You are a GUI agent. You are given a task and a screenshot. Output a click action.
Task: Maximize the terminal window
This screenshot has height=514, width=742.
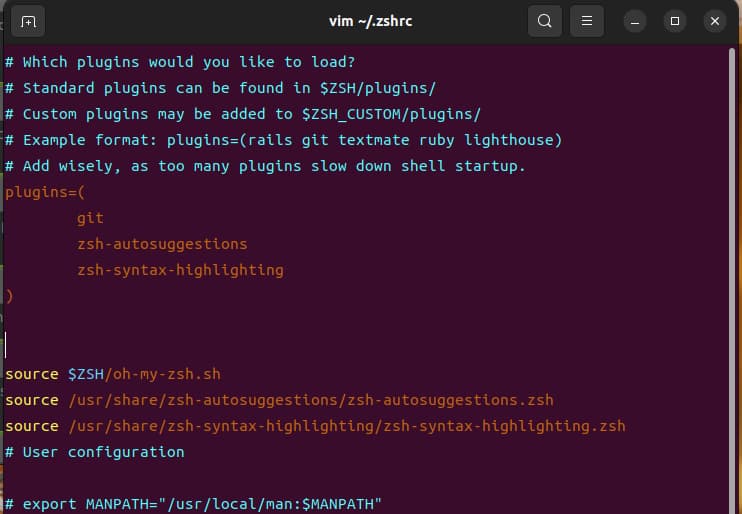pos(675,21)
